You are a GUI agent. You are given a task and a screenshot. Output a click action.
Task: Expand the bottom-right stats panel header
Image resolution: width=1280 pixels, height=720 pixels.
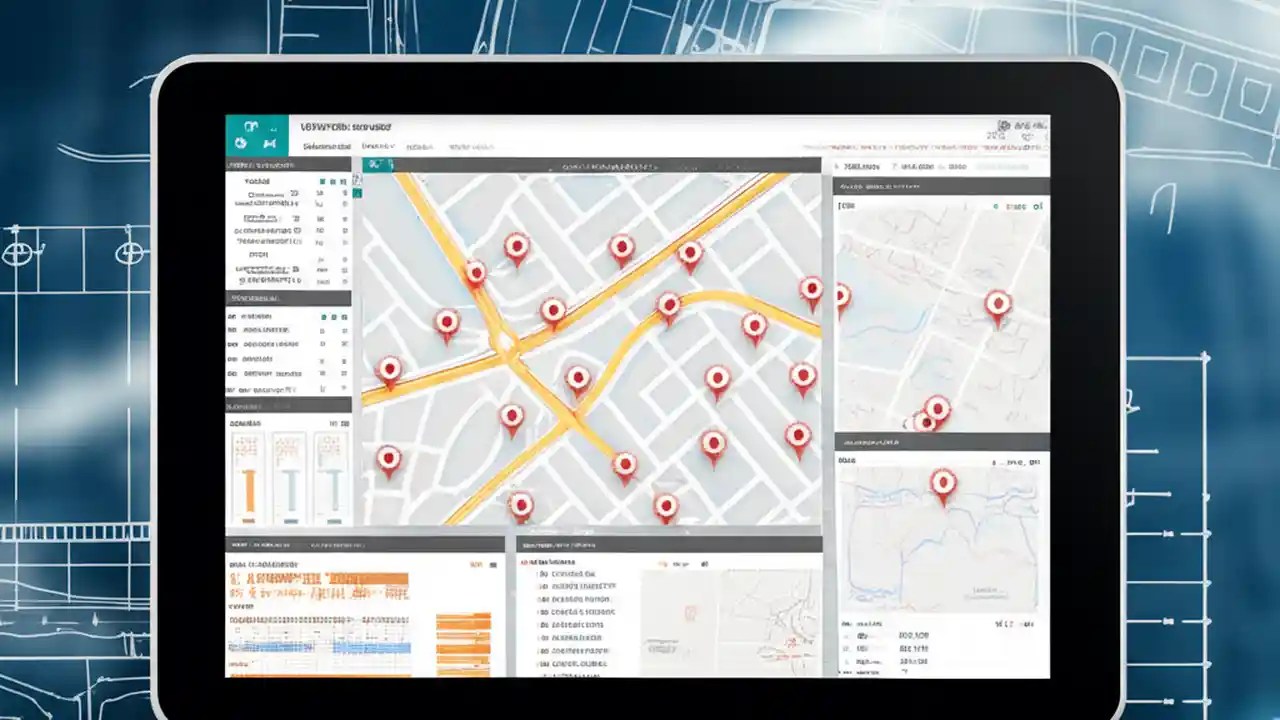[940, 442]
